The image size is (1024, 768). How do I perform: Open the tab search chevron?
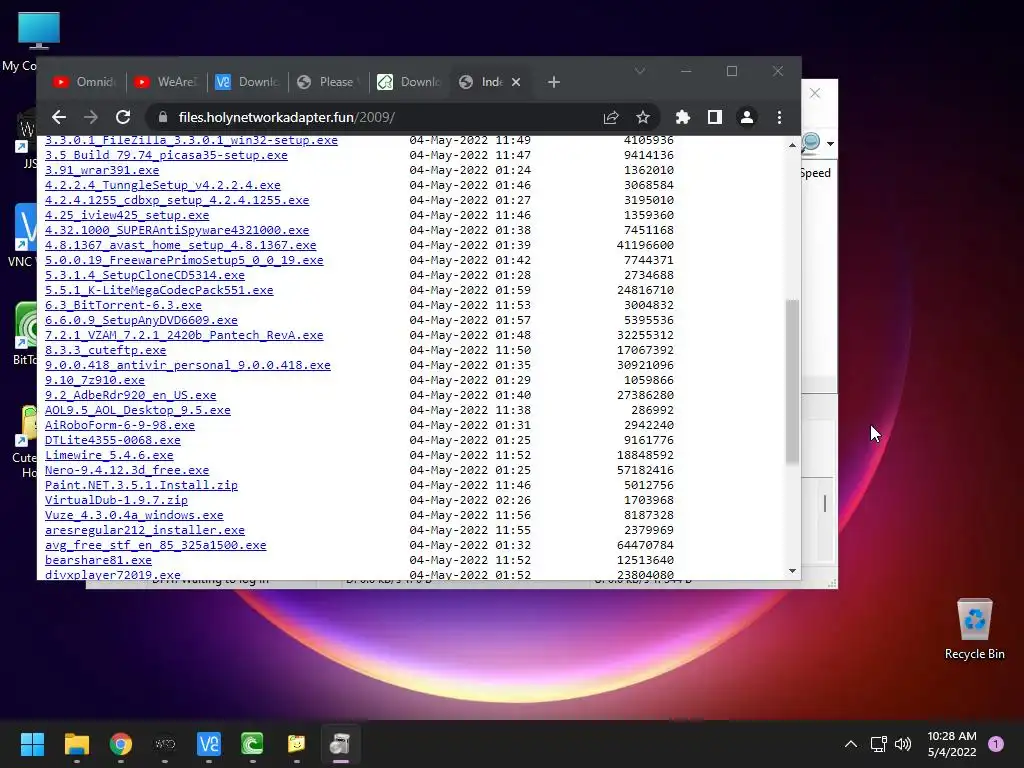point(640,71)
